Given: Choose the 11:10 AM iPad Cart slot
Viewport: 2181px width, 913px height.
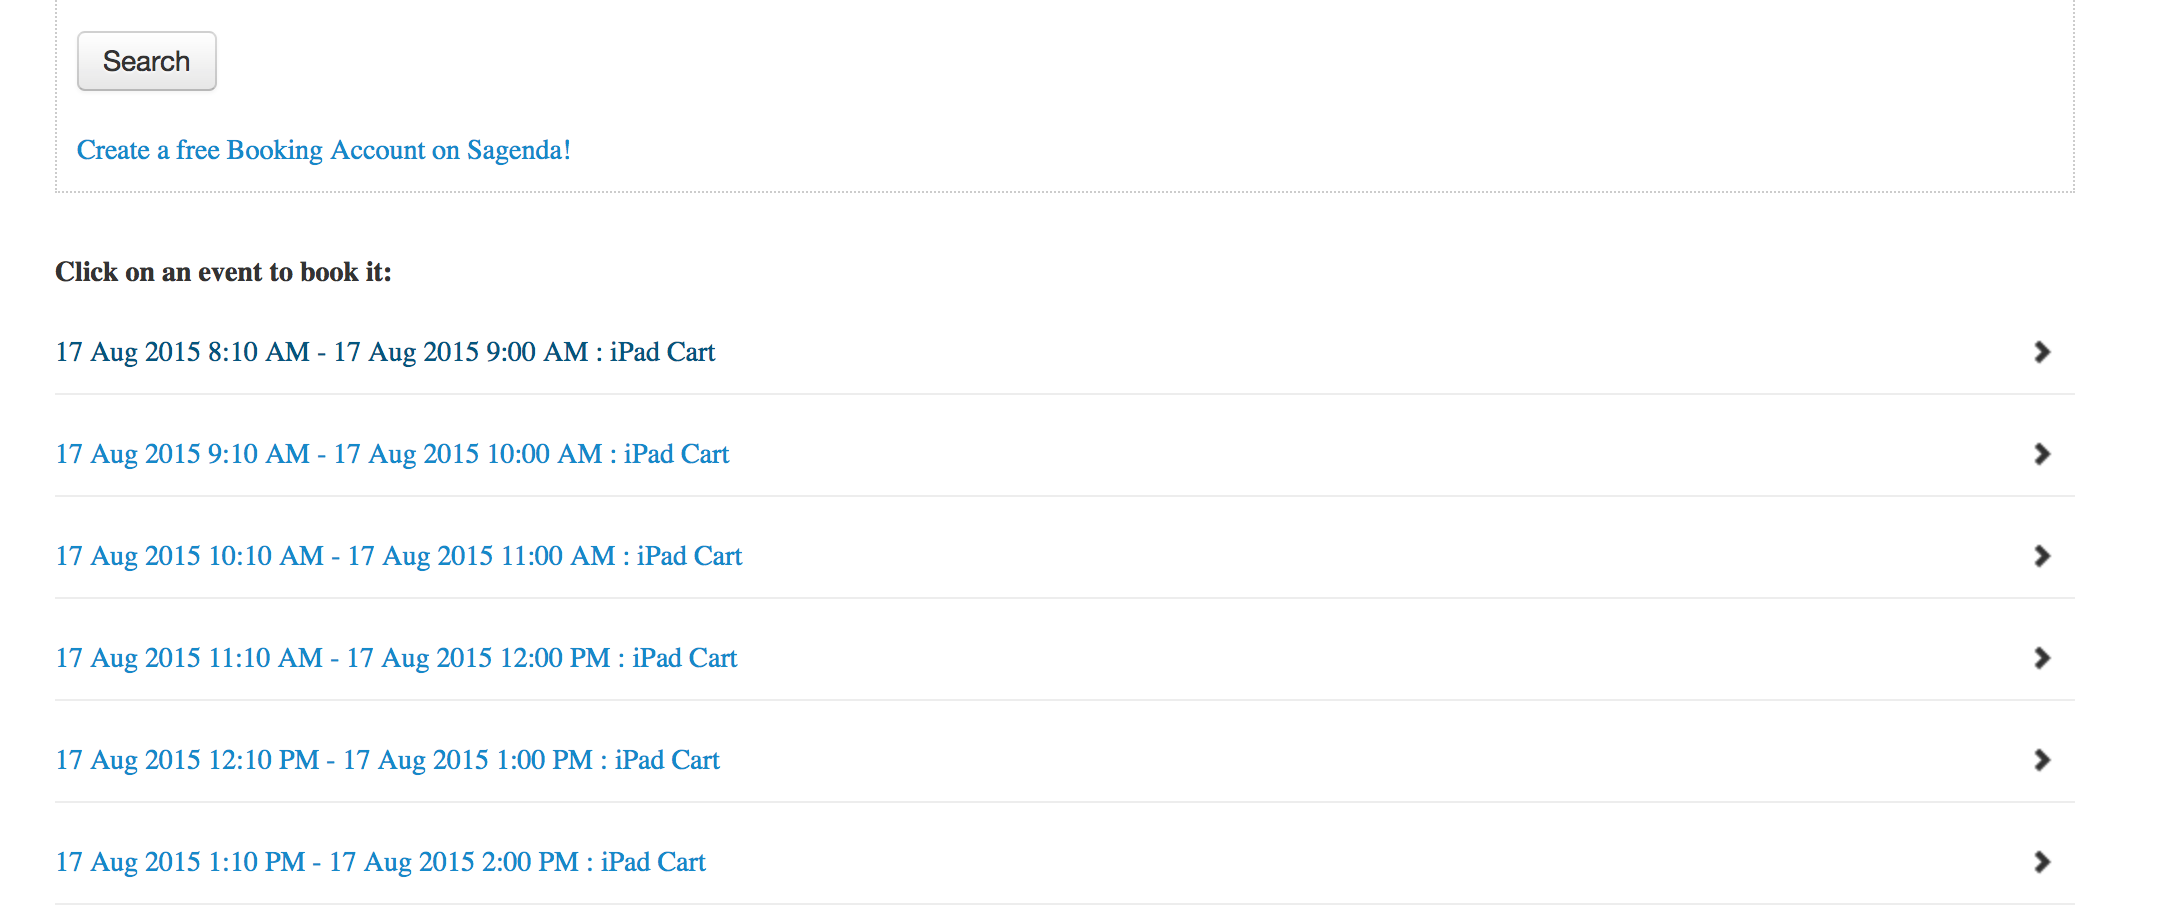Looking at the screenshot, I should pos(396,658).
